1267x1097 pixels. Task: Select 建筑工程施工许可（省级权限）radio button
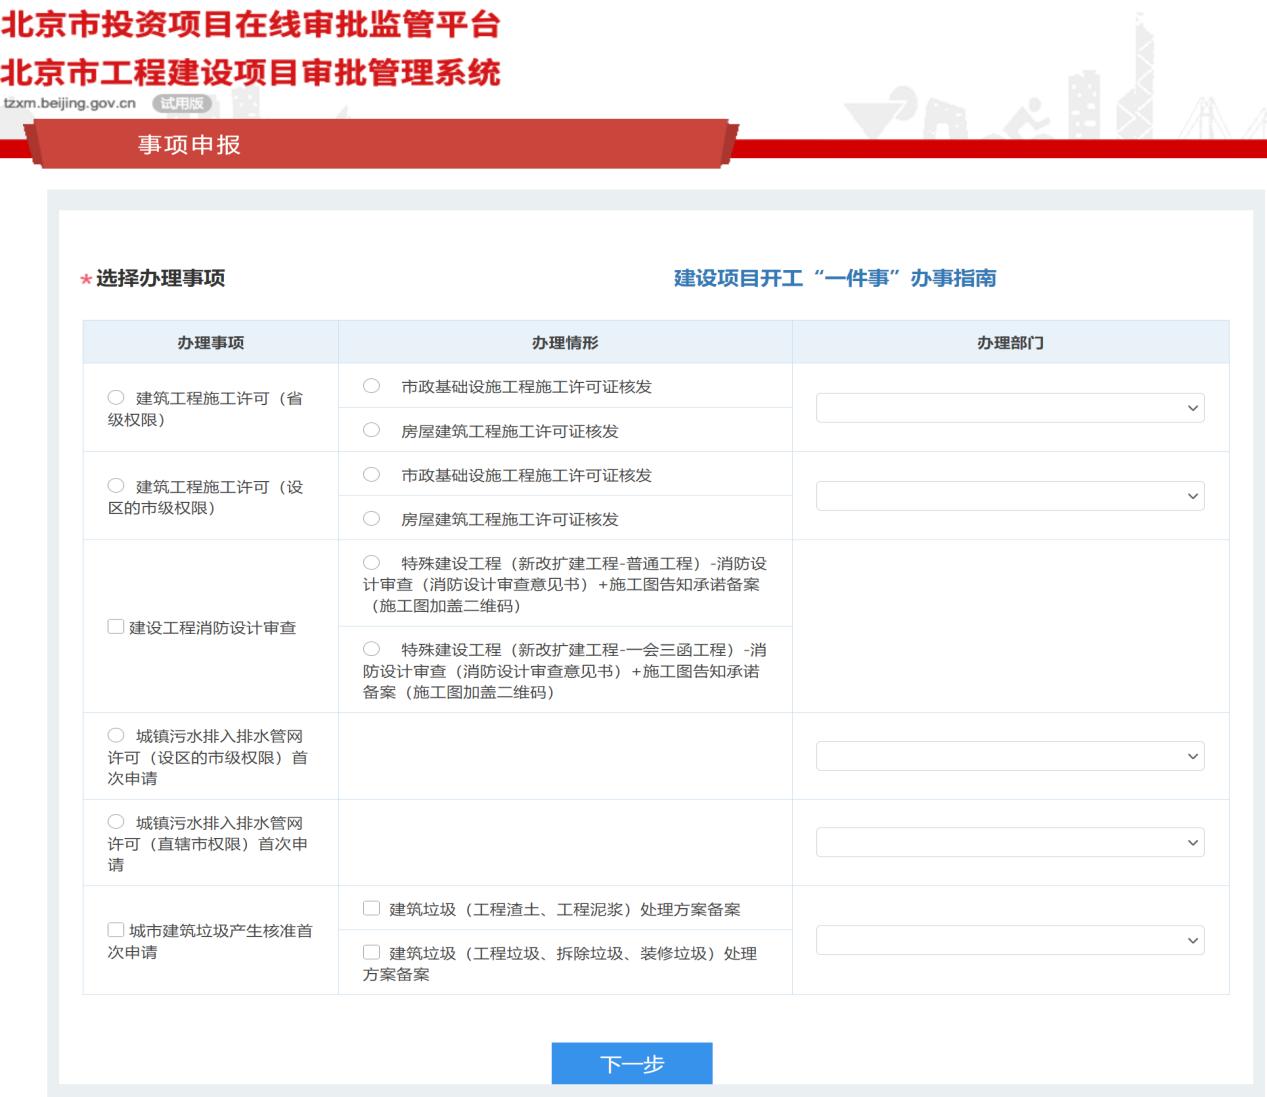pyautogui.click(x=116, y=398)
